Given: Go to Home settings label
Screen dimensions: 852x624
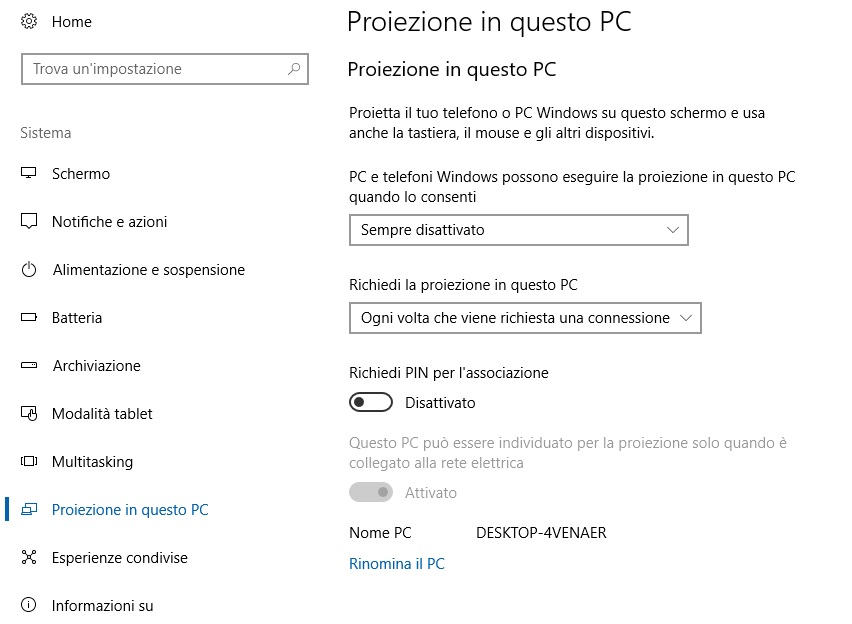Looking at the screenshot, I should [72, 22].
